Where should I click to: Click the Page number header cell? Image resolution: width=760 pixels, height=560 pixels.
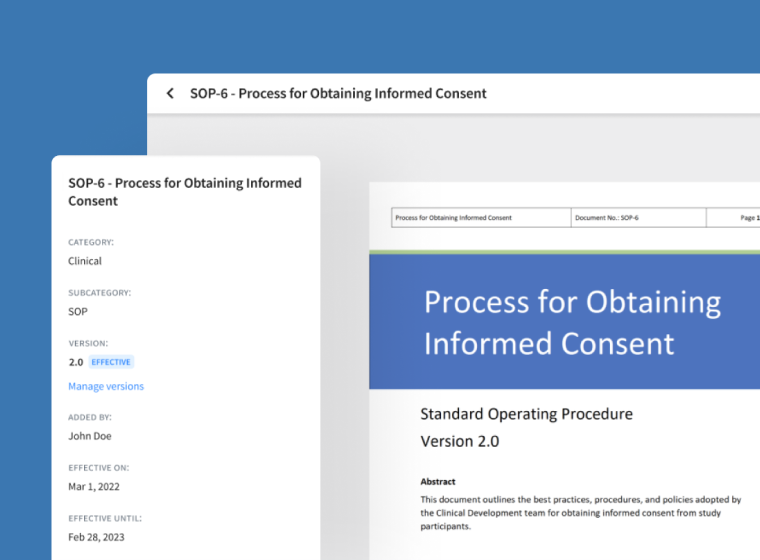coord(738,217)
